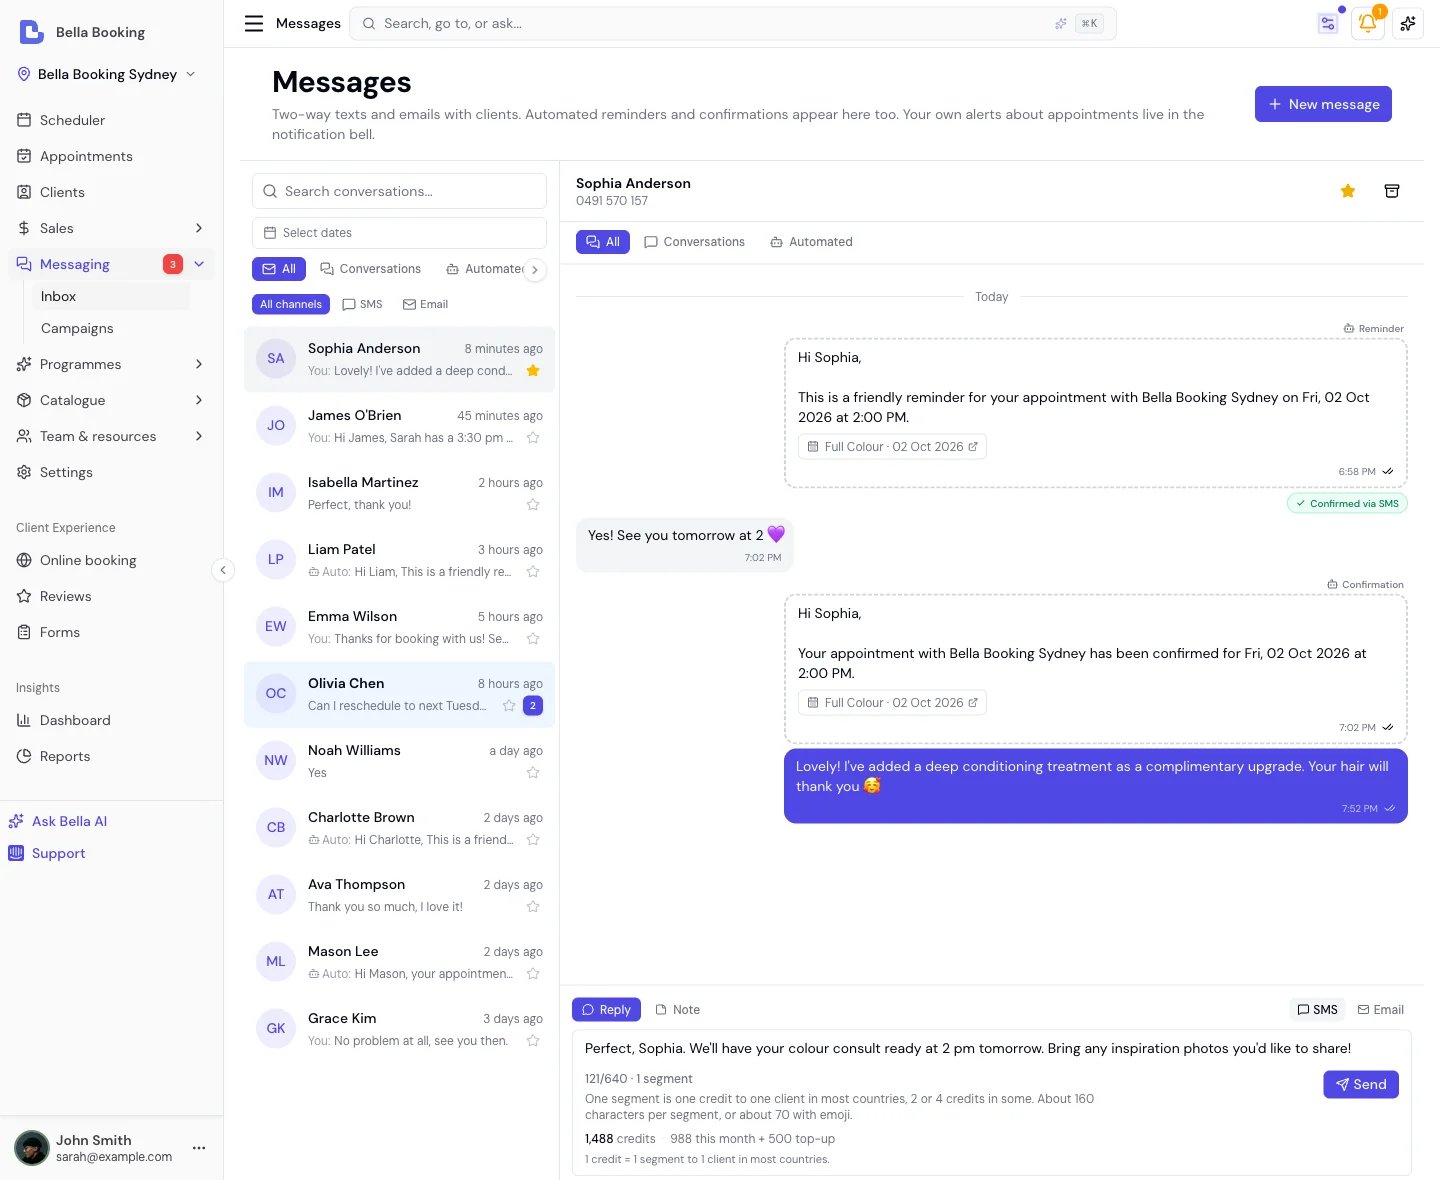This screenshot has width=1440, height=1180.
Task: Collapse the Messaging submenu
Action: click(199, 264)
